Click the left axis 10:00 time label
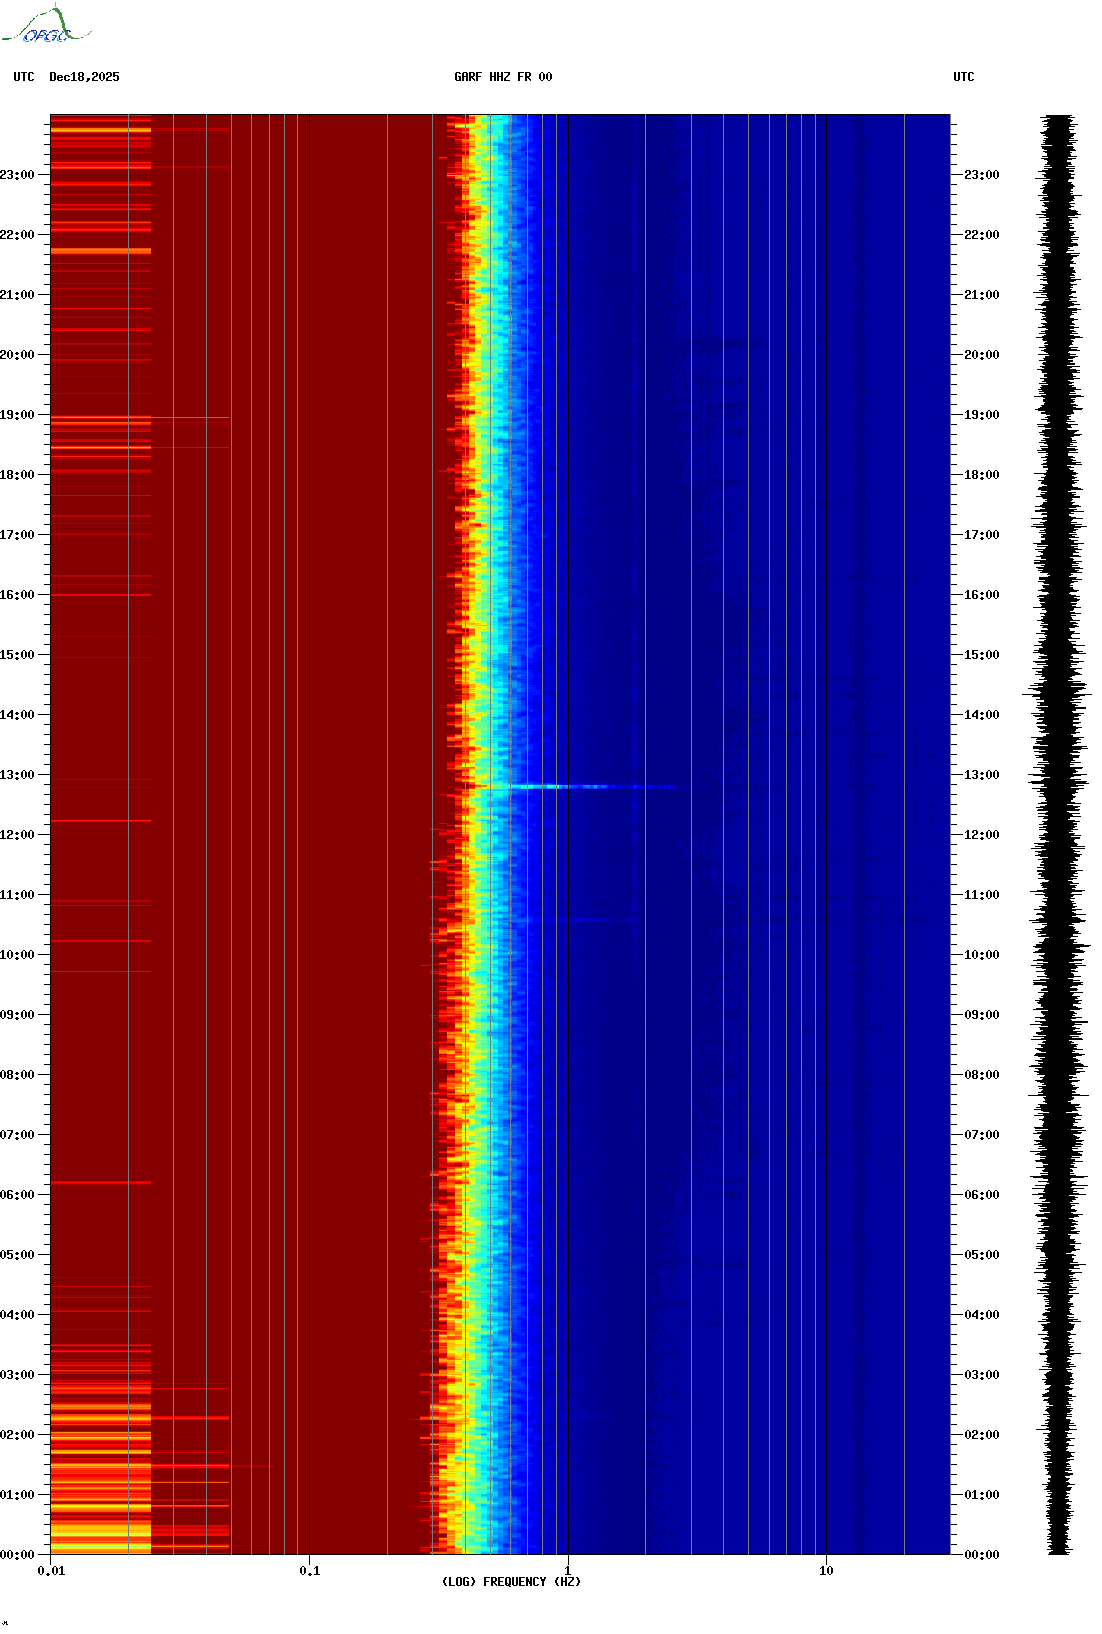1102x1634 pixels. click(x=17, y=955)
